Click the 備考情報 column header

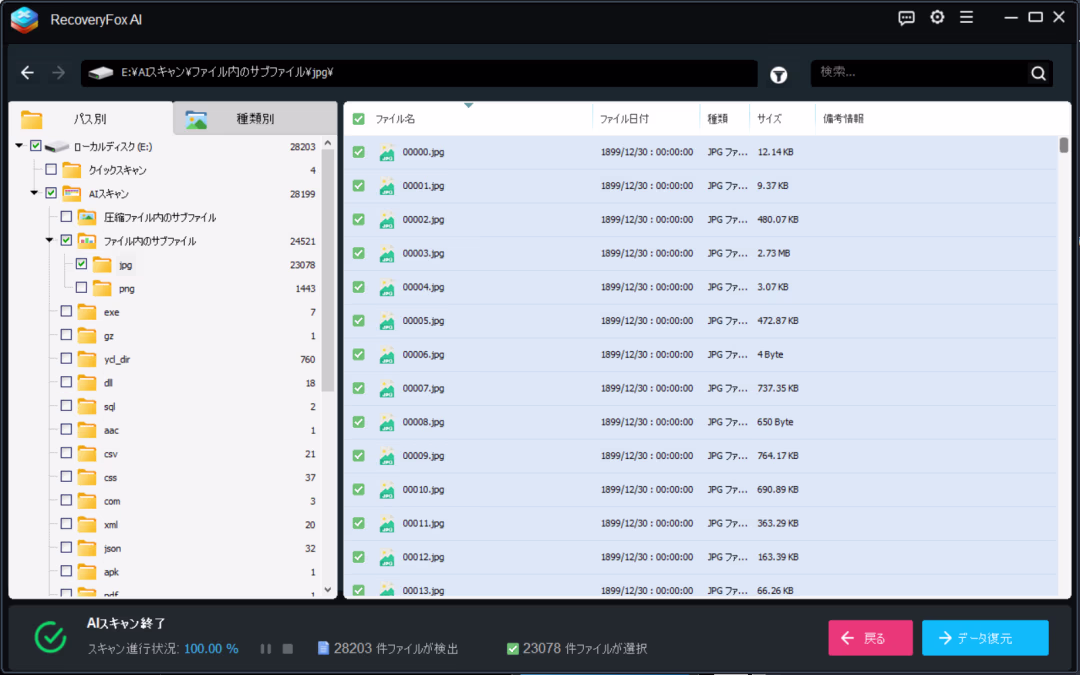[x=843, y=119]
